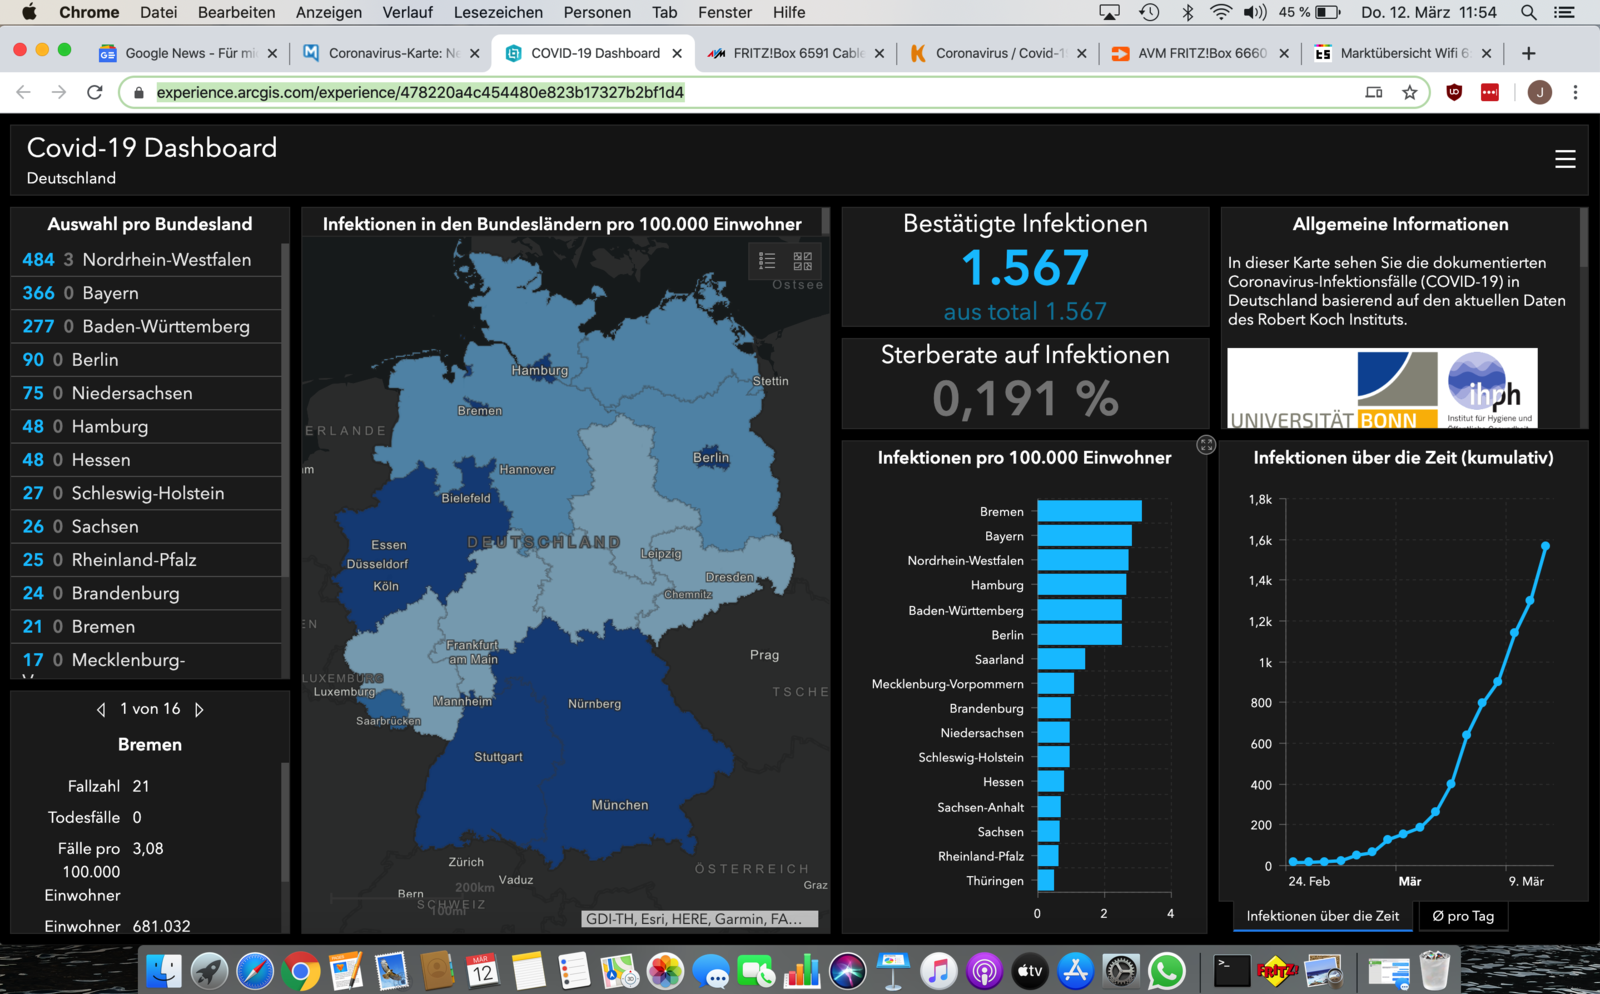
Task: Click the URL address bar
Action: tap(748, 92)
